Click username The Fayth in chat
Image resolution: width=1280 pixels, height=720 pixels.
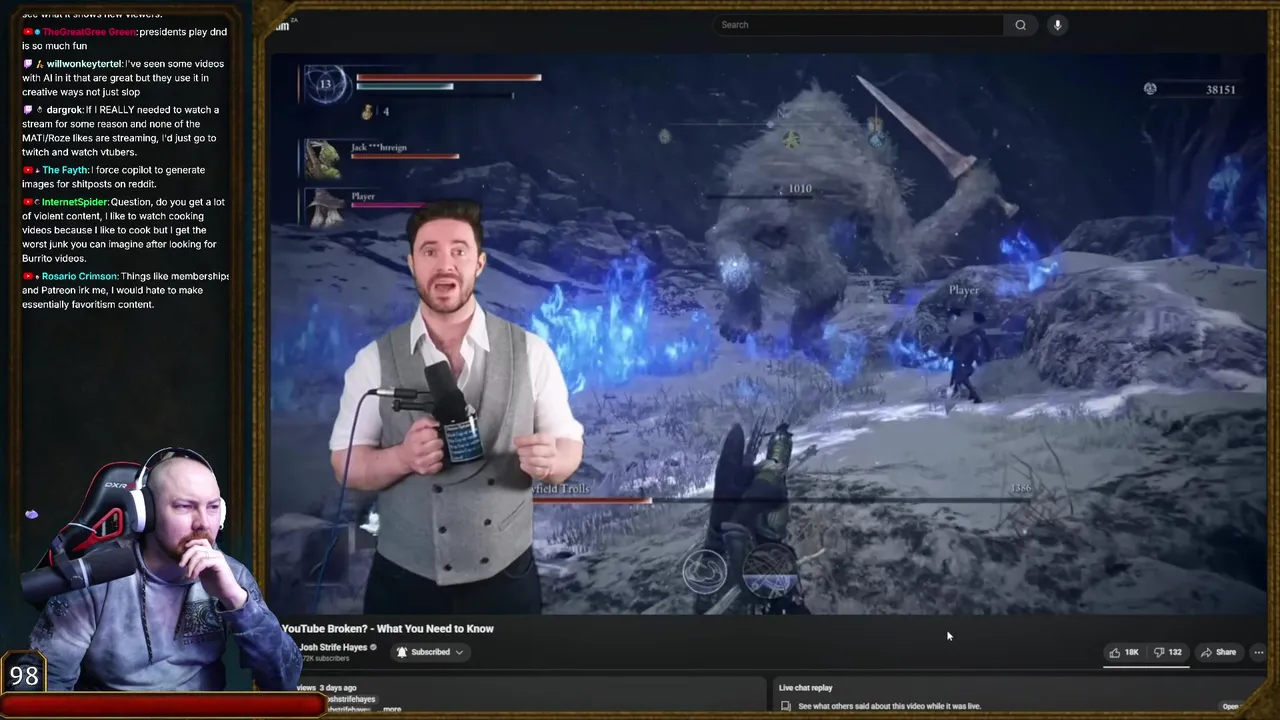(65, 170)
